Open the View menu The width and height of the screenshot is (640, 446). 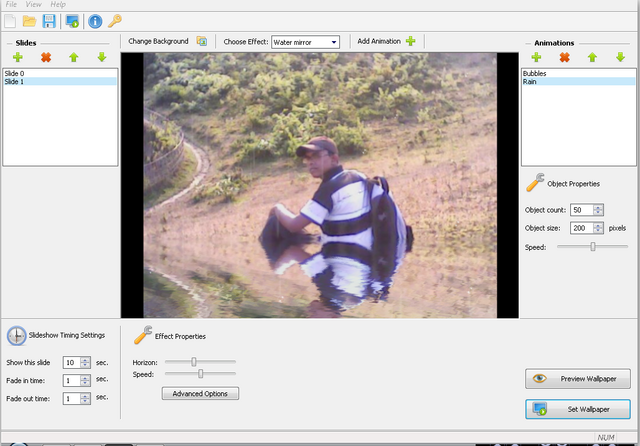coord(34,5)
